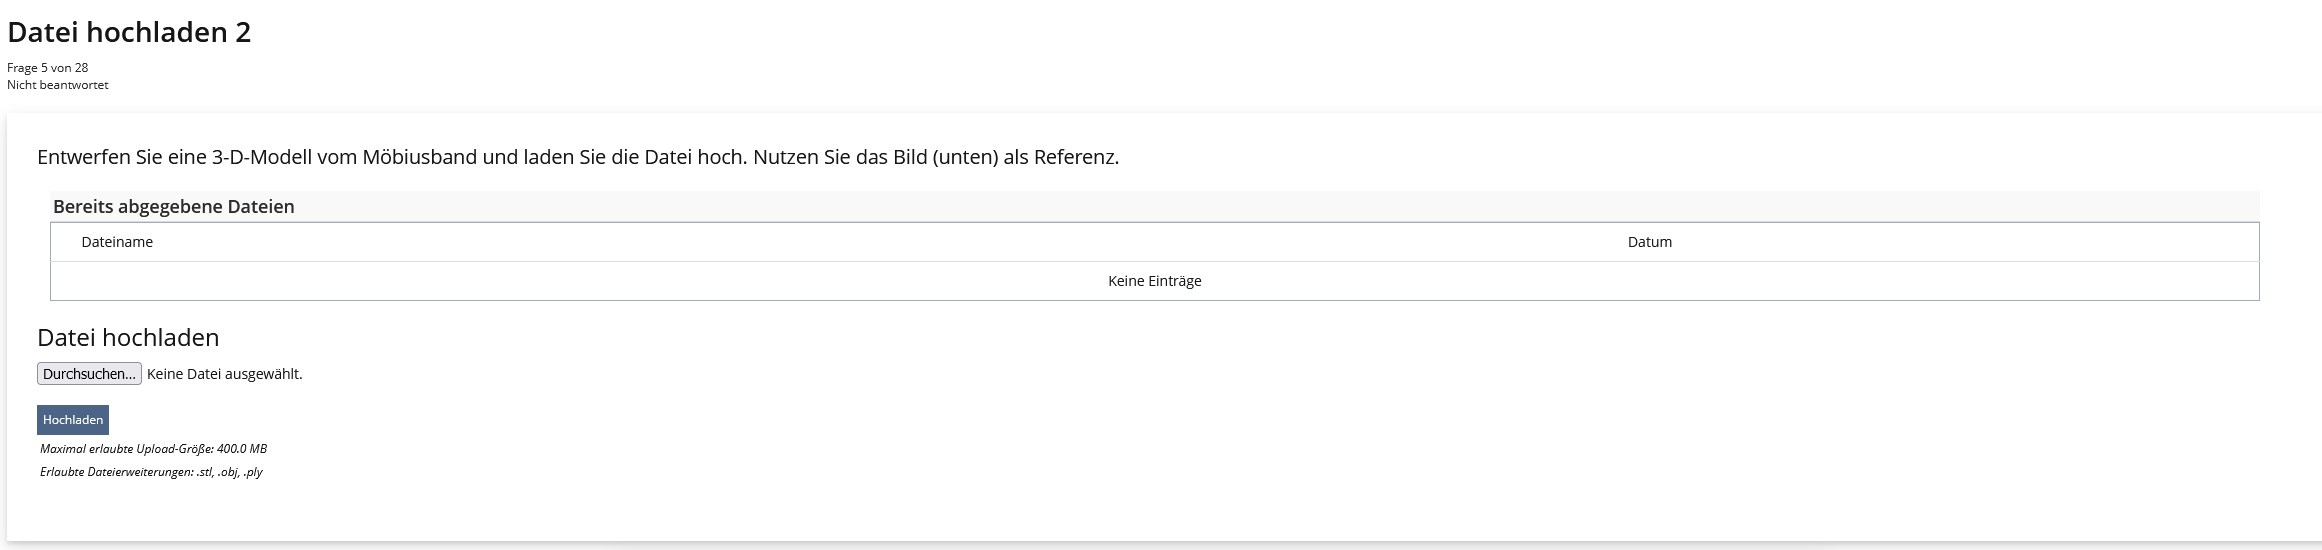This screenshot has width=2322, height=550.
Task: Click 'Entwerfen Sie' at the question start
Action: [x=92, y=157]
